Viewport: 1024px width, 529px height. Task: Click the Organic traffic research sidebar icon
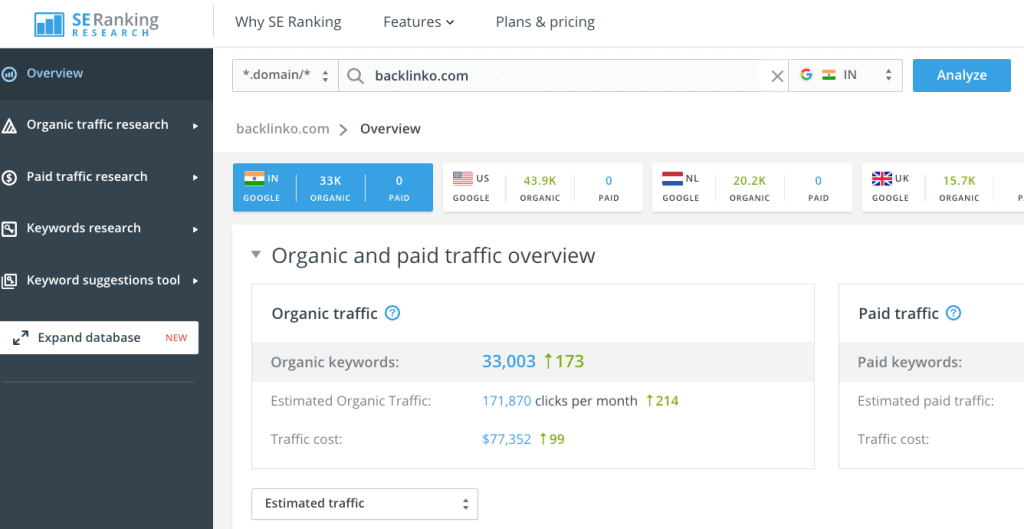(x=9, y=126)
